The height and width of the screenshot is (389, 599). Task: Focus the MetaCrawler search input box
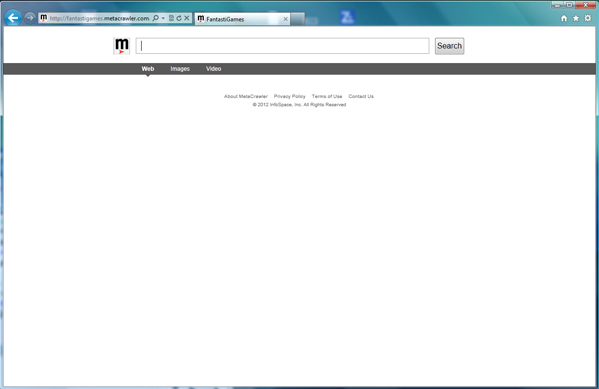pyautogui.click(x=282, y=46)
